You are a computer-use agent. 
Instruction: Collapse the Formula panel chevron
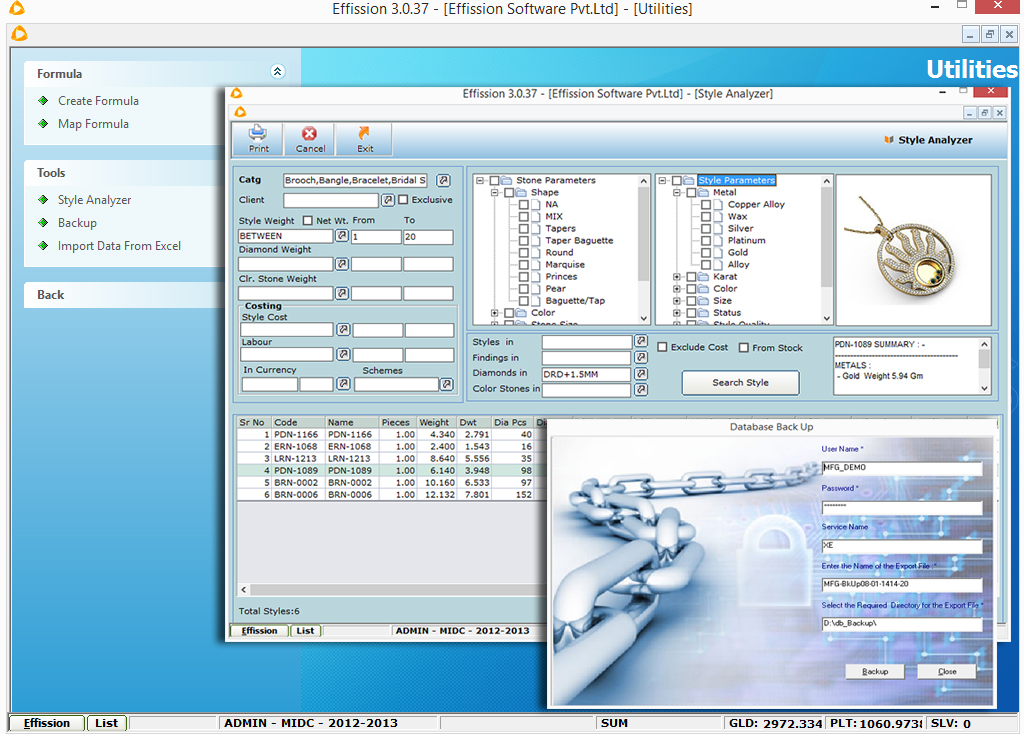[x=278, y=72]
